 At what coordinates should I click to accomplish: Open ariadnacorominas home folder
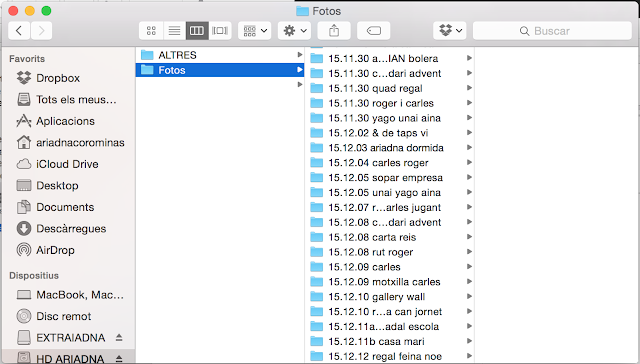click(70, 142)
